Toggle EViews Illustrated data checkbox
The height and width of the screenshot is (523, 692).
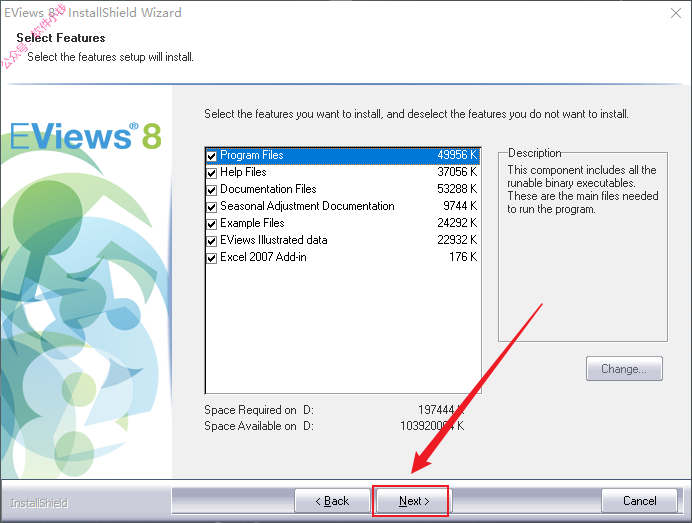click(211, 241)
